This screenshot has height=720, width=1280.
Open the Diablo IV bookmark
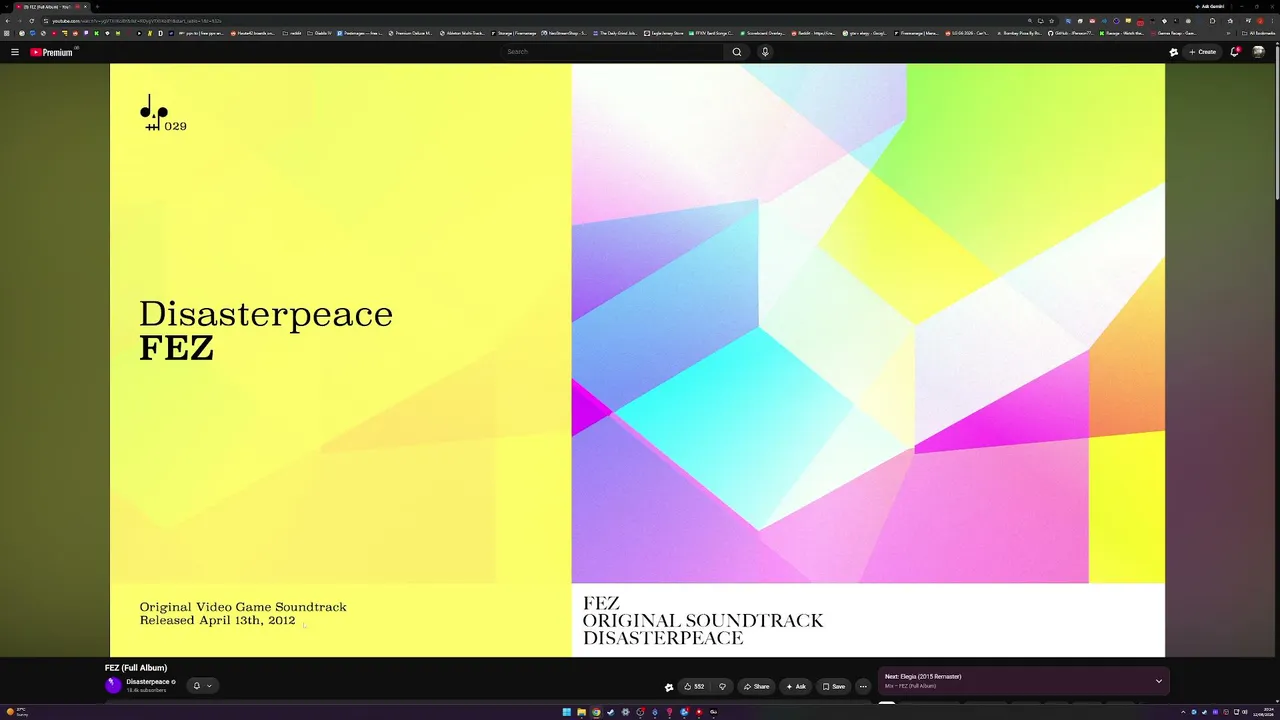[320, 33]
